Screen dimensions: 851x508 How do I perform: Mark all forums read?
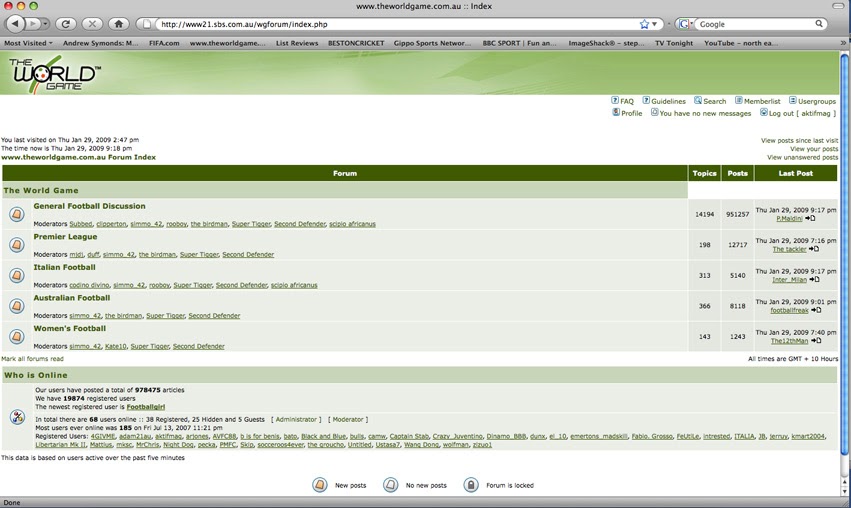click(x=33, y=359)
